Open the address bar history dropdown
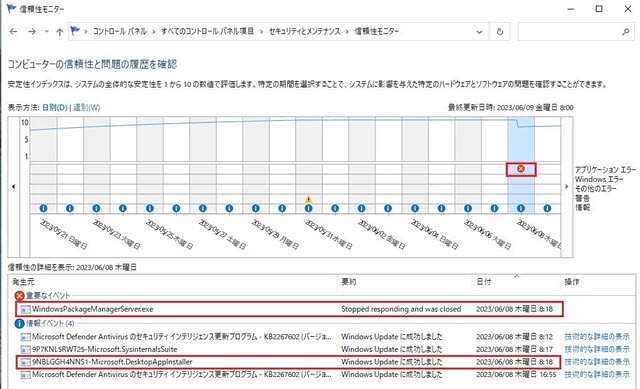This screenshot has height=389, width=640. tap(479, 32)
